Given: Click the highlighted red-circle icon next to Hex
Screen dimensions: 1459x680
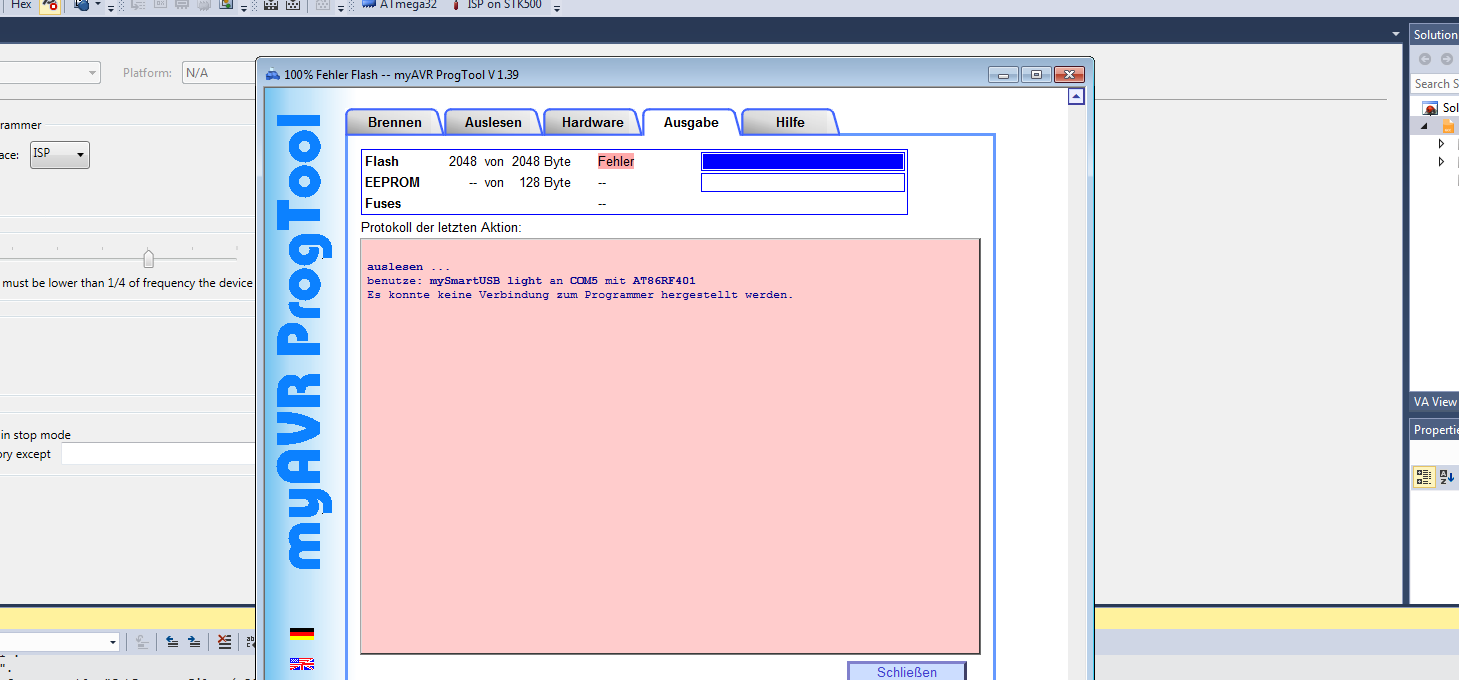Looking at the screenshot, I should pos(50,6).
